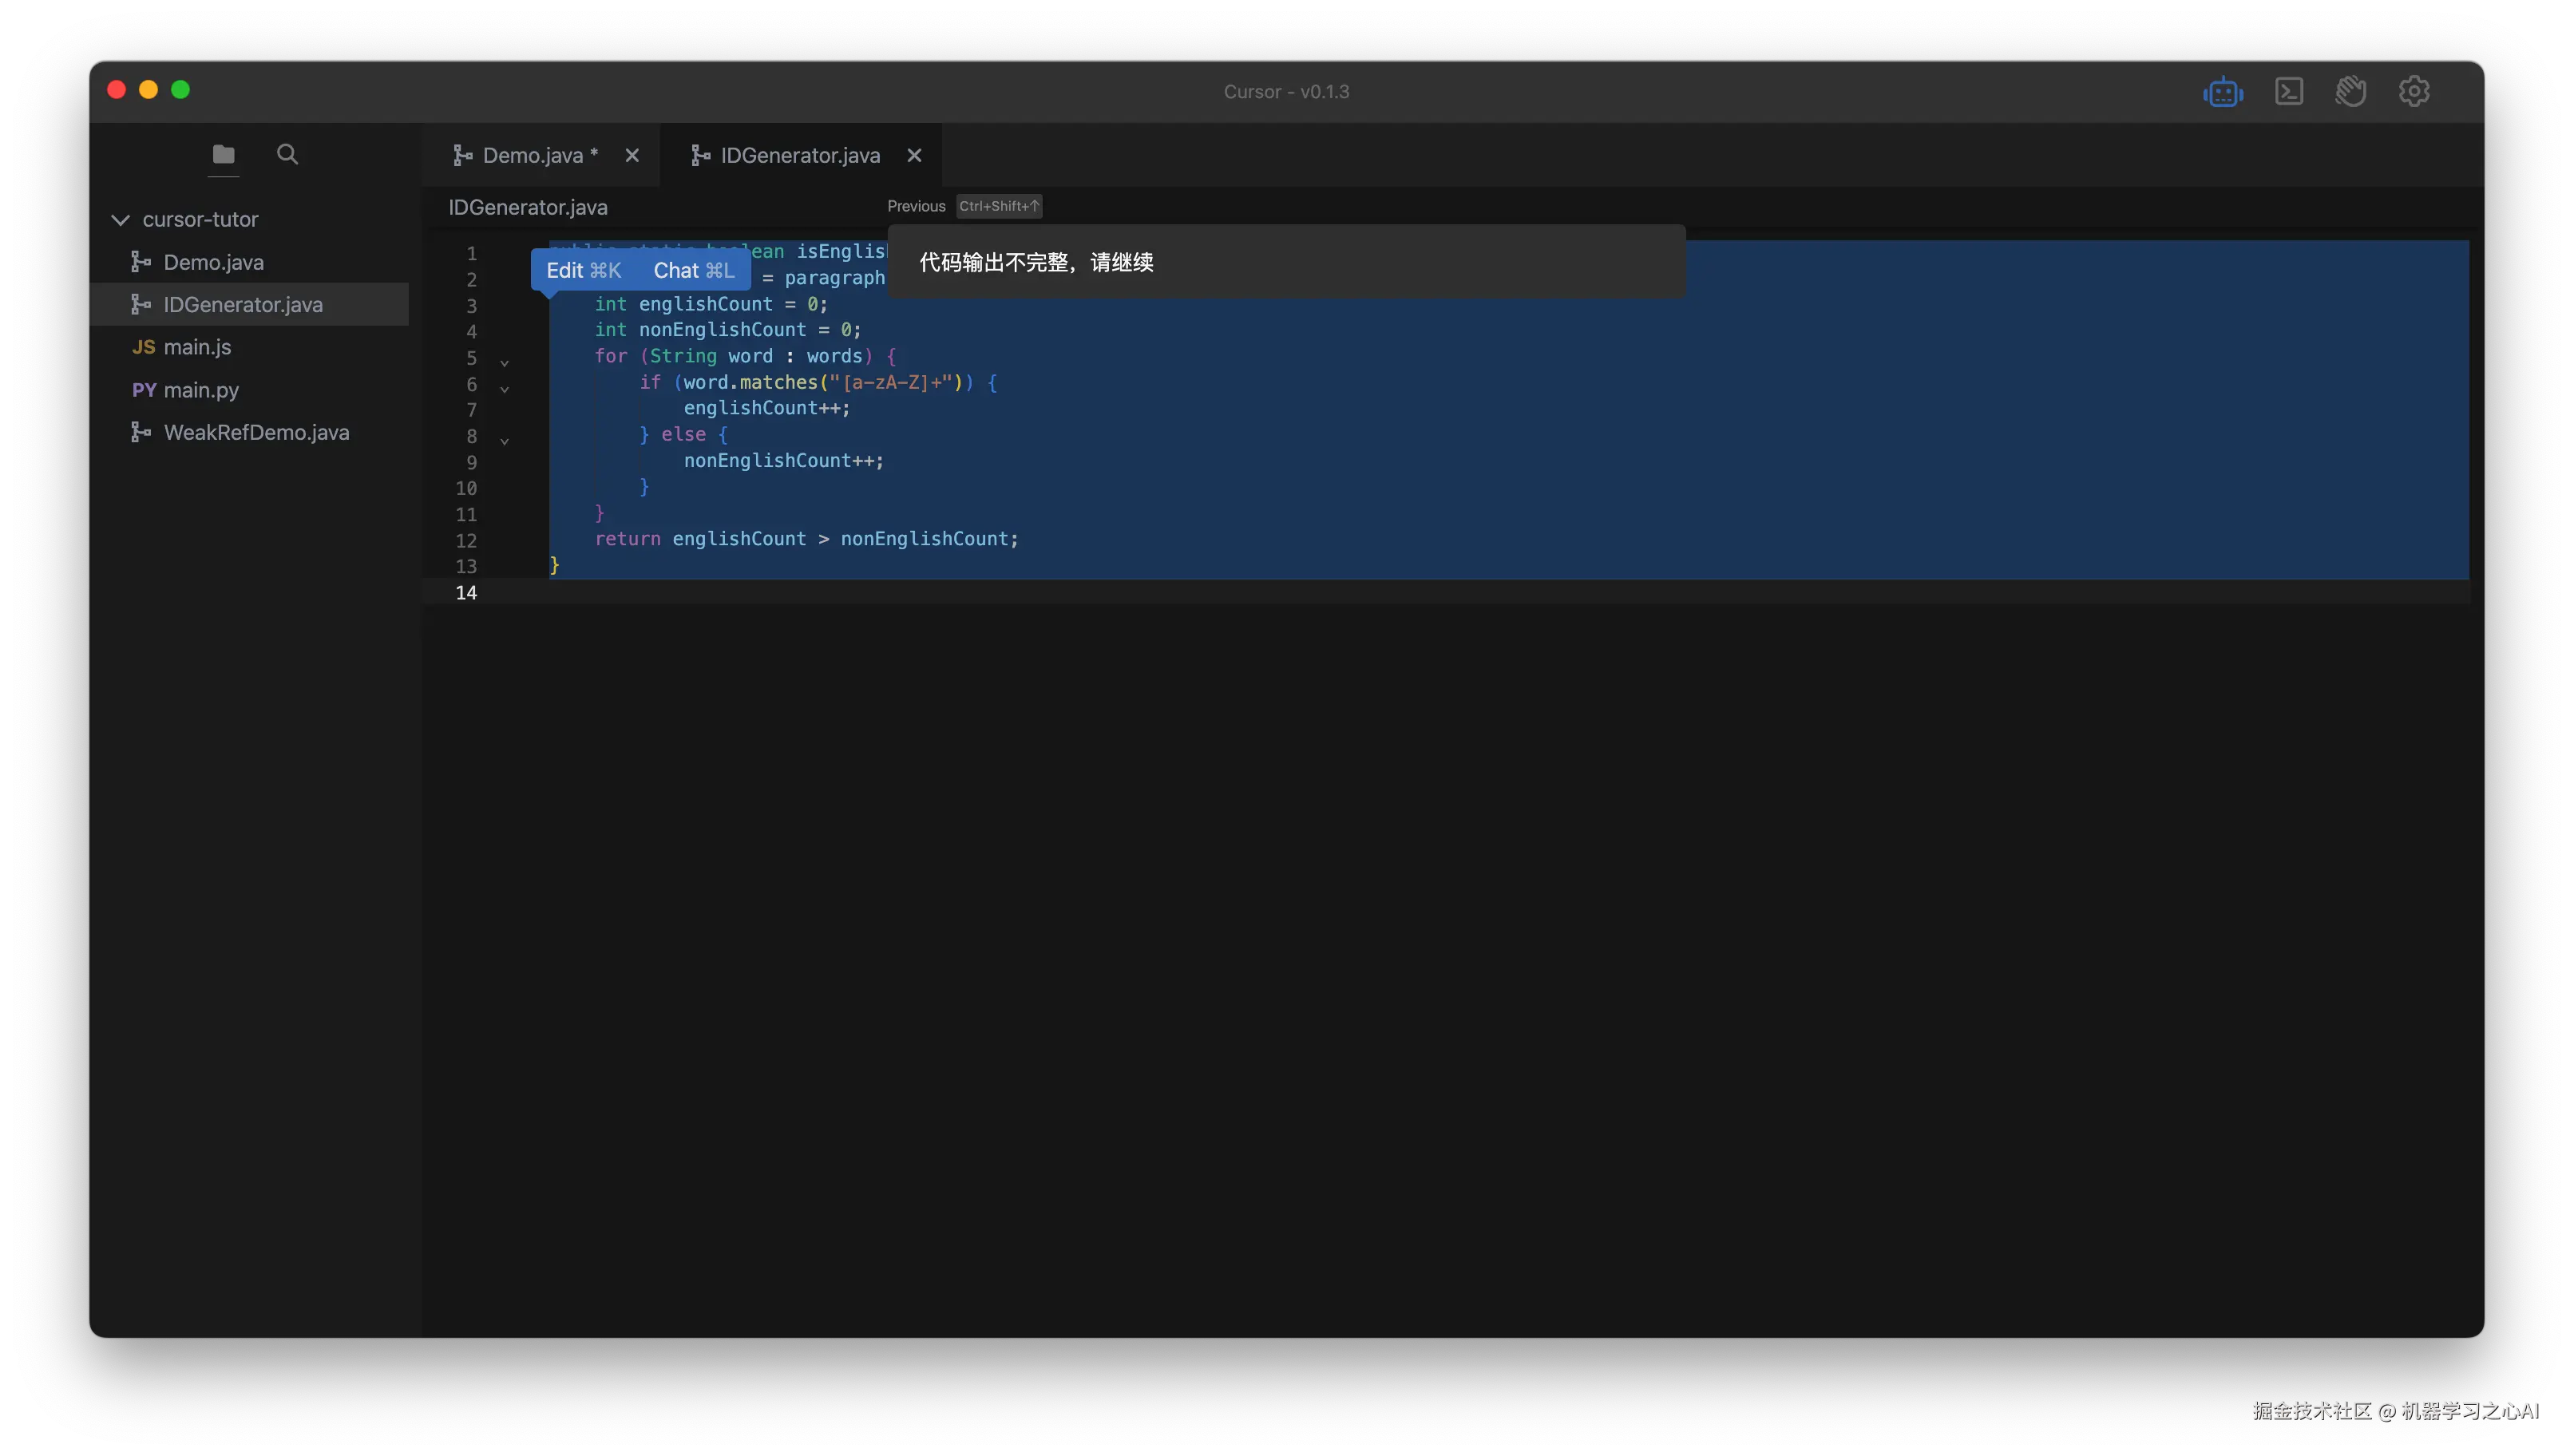Open main.py in the file tree
Screen dimensions: 2574x1456
click(x=201, y=390)
